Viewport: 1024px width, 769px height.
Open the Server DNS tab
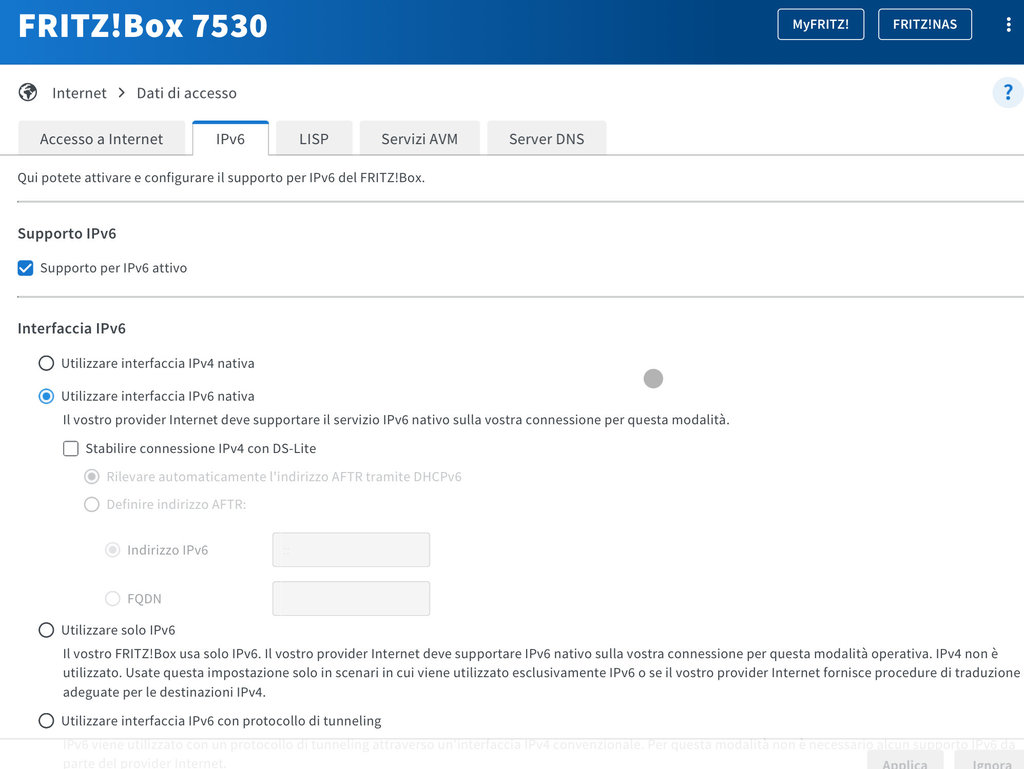547,138
